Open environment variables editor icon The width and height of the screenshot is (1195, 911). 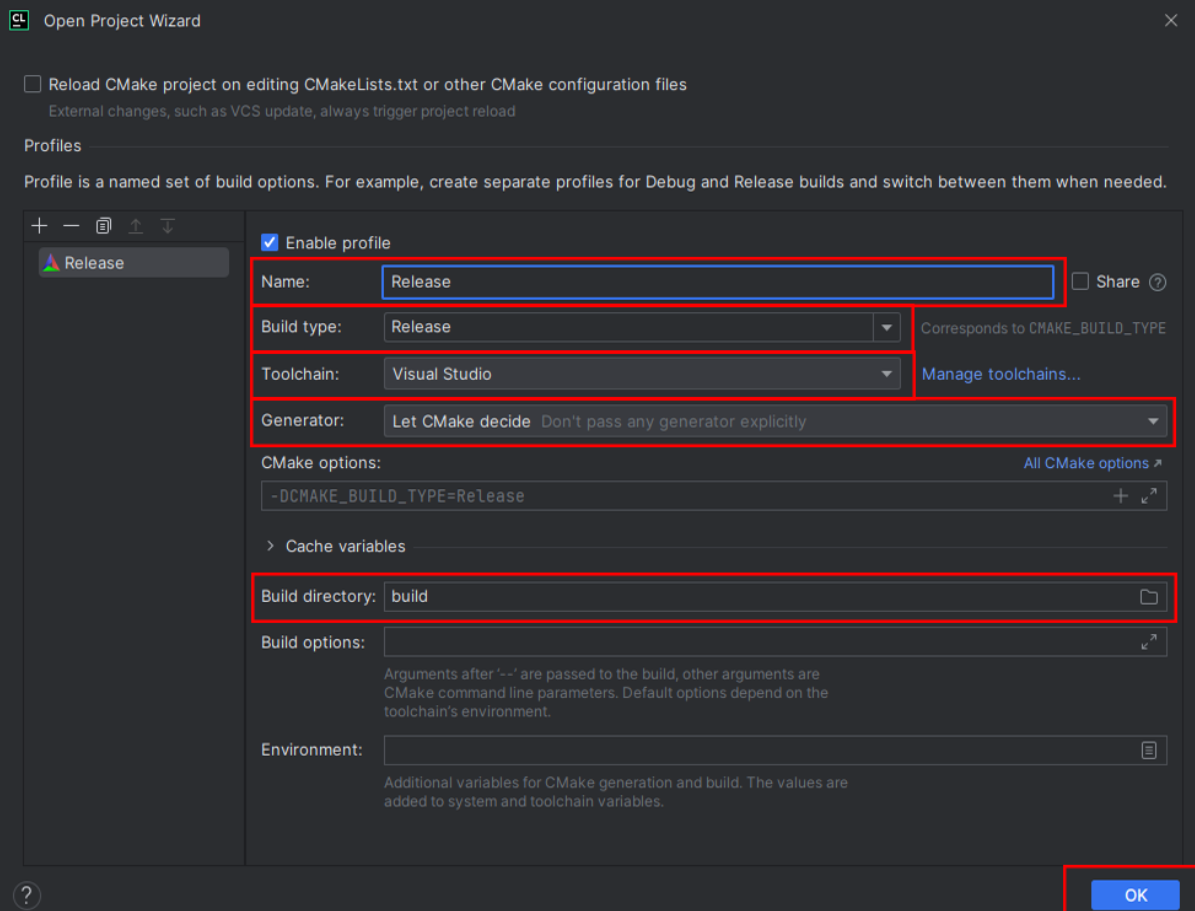(x=1149, y=750)
